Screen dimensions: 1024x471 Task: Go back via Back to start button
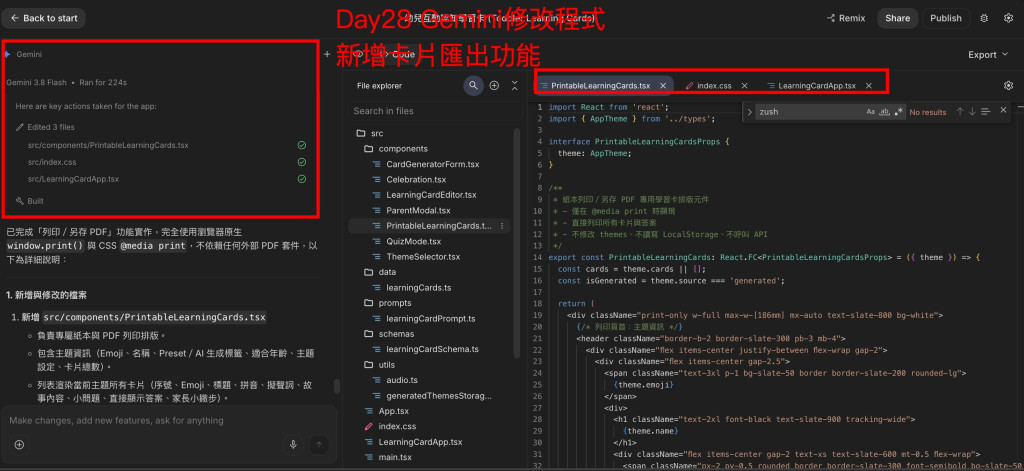(43, 18)
